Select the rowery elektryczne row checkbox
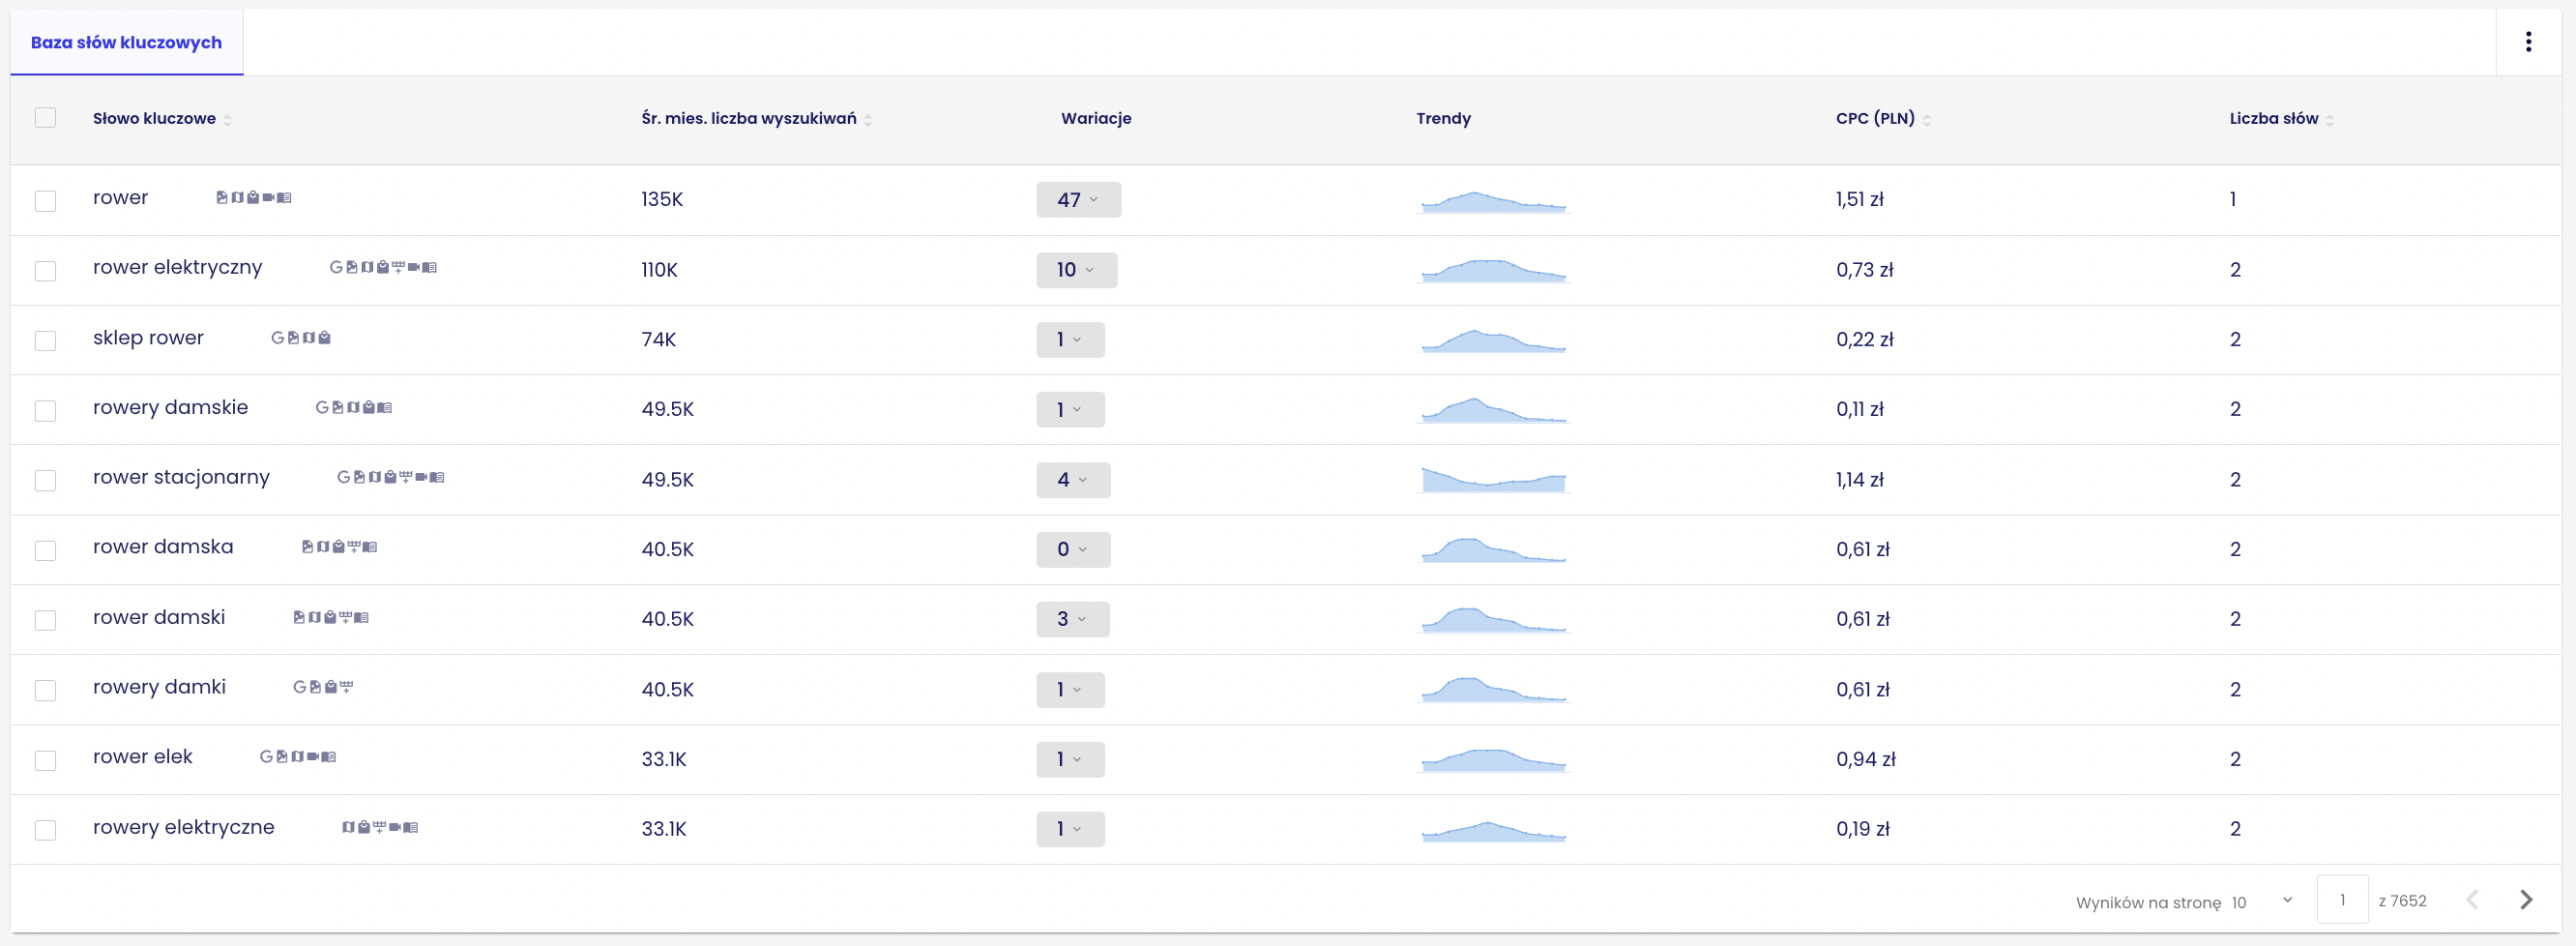 point(45,830)
